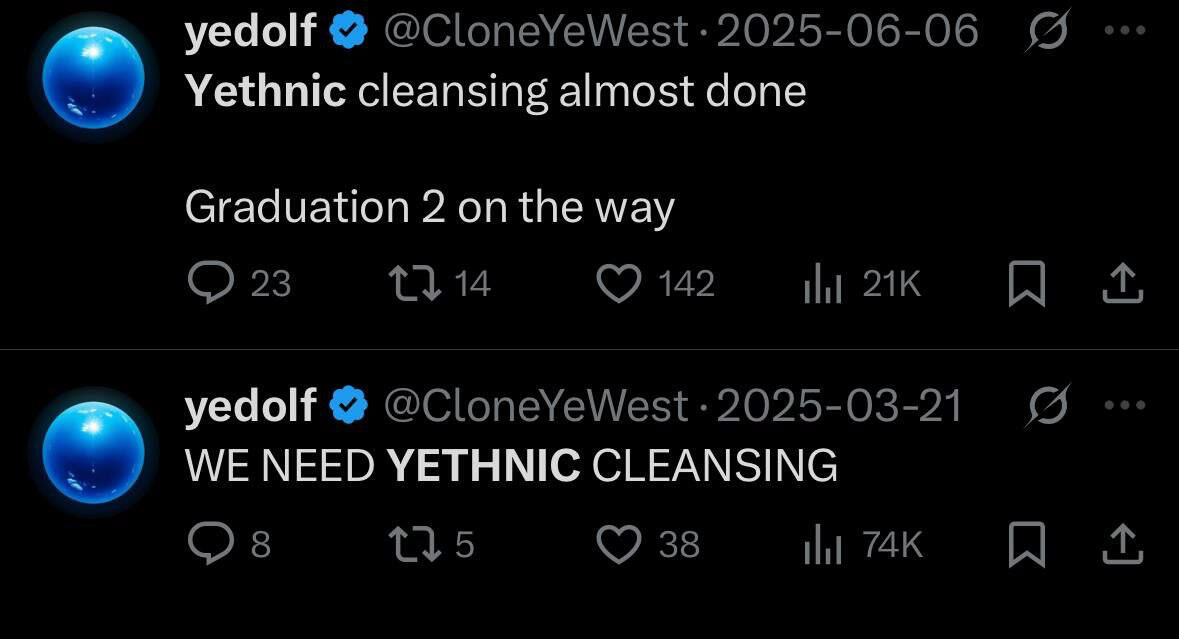
Task: Bookmark the June 6 post
Action: (x=1026, y=285)
